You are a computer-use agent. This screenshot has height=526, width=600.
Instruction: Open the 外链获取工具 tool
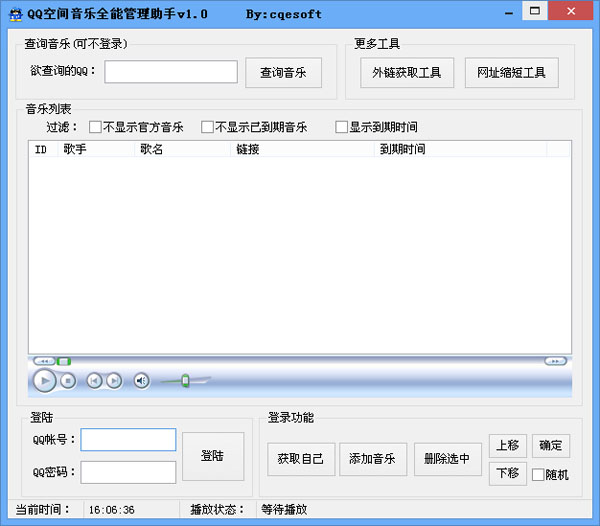pyautogui.click(x=407, y=73)
